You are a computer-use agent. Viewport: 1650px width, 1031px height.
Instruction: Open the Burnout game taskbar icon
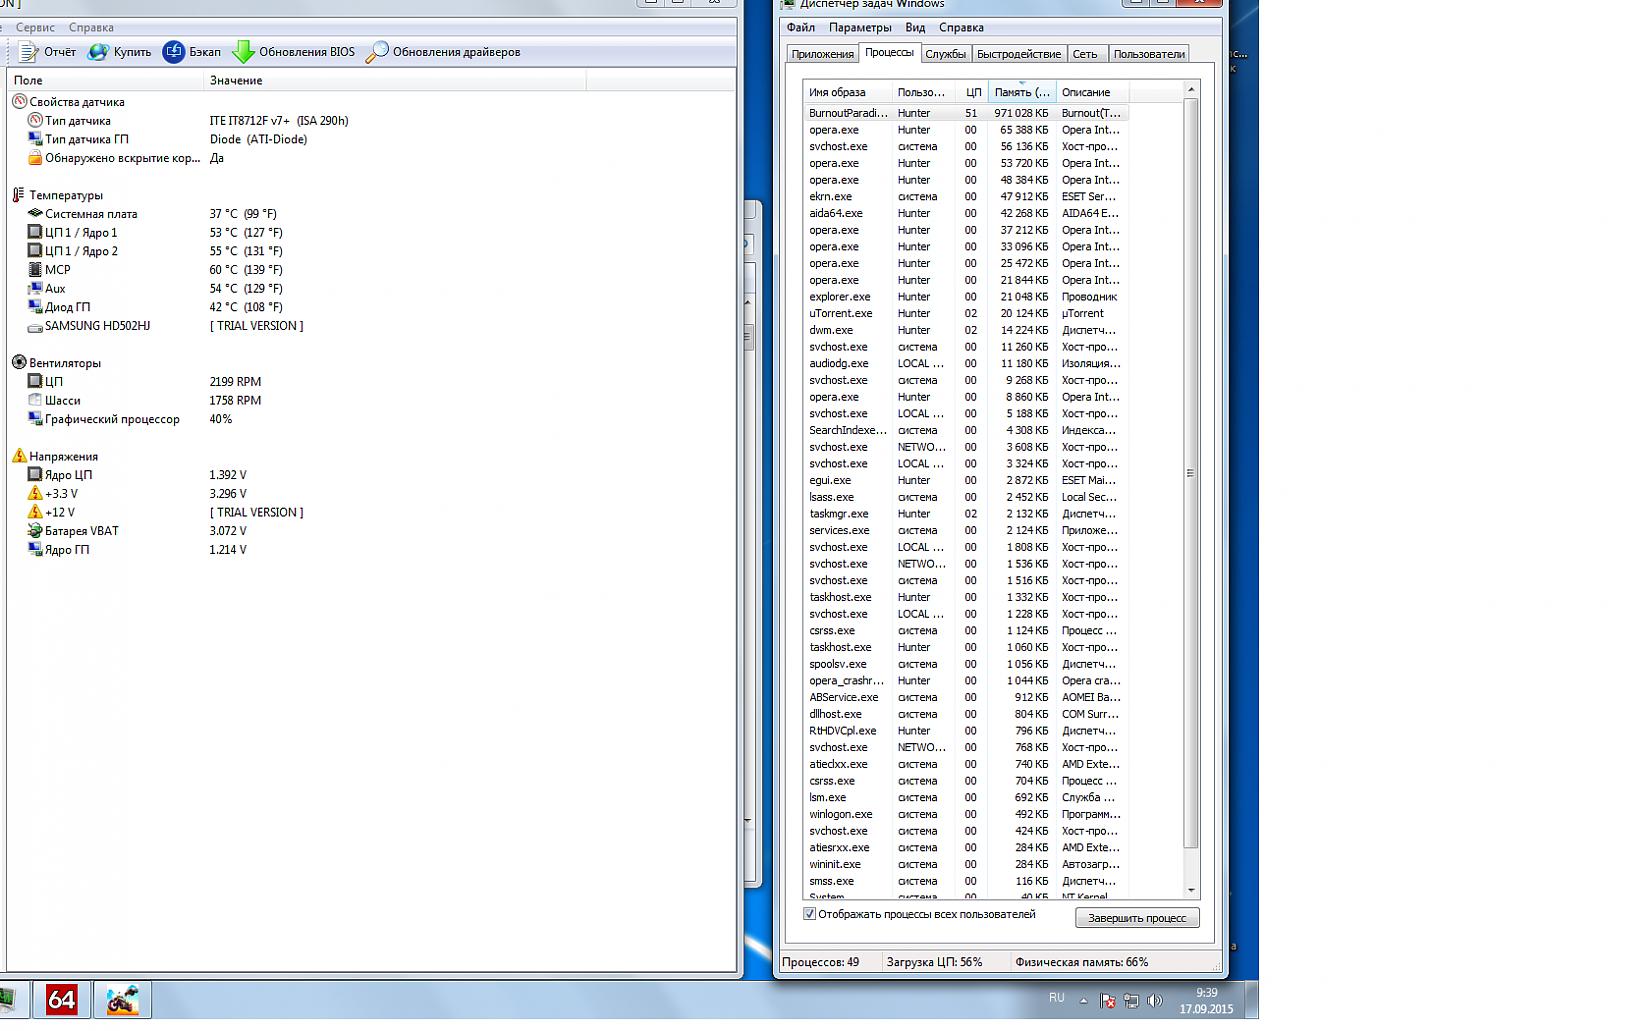click(x=122, y=999)
